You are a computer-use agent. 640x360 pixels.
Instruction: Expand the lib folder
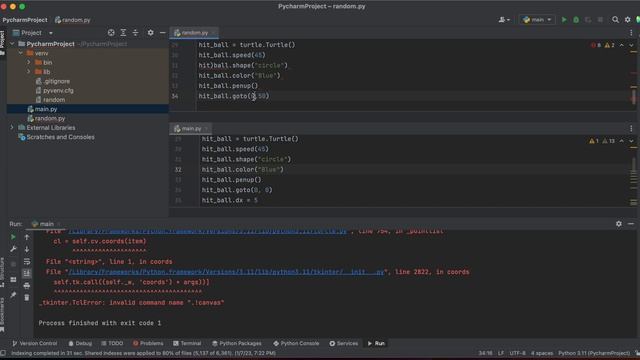pyautogui.click(x=29, y=72)
